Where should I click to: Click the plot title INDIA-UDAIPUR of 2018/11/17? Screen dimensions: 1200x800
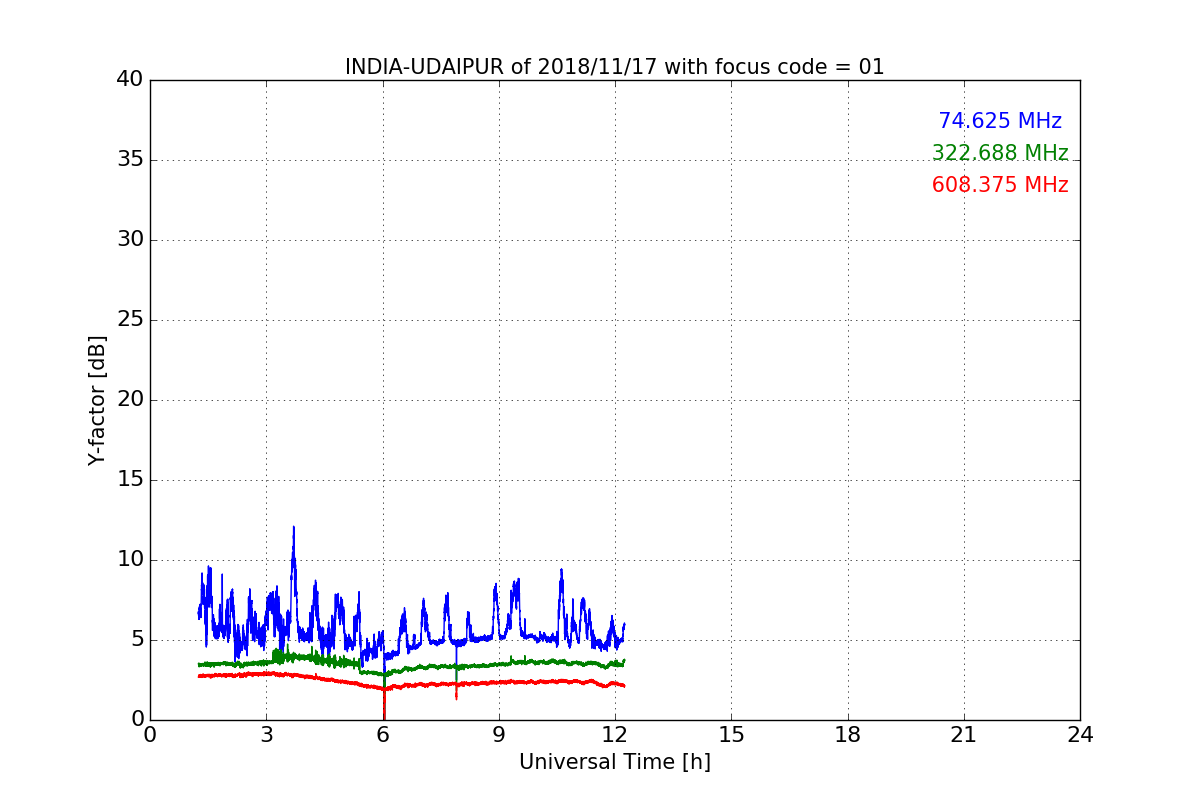[x=614, y=67]
